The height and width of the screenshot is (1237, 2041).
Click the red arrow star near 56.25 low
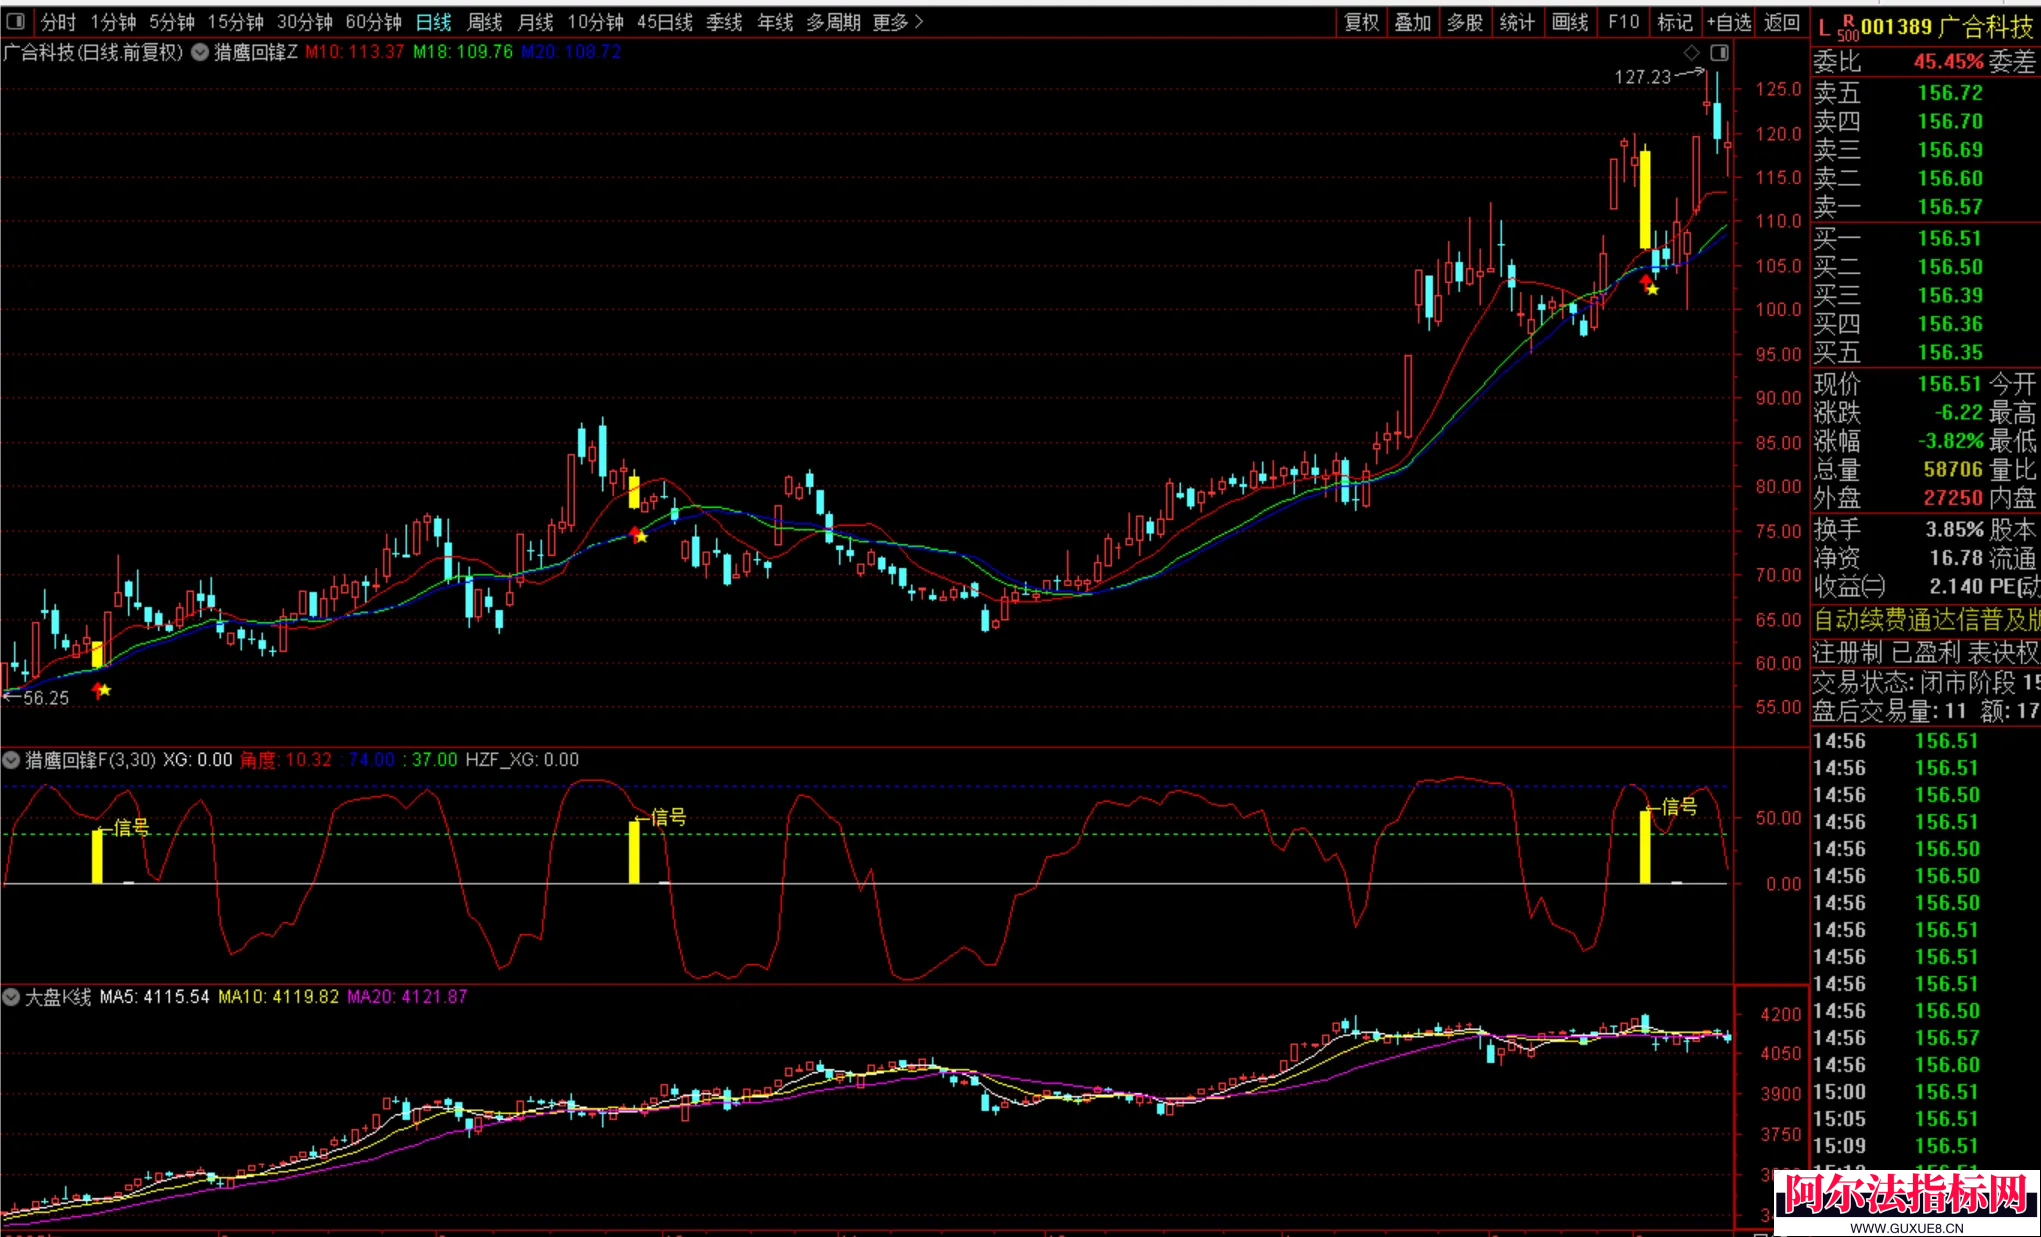[x=101, y=690]
